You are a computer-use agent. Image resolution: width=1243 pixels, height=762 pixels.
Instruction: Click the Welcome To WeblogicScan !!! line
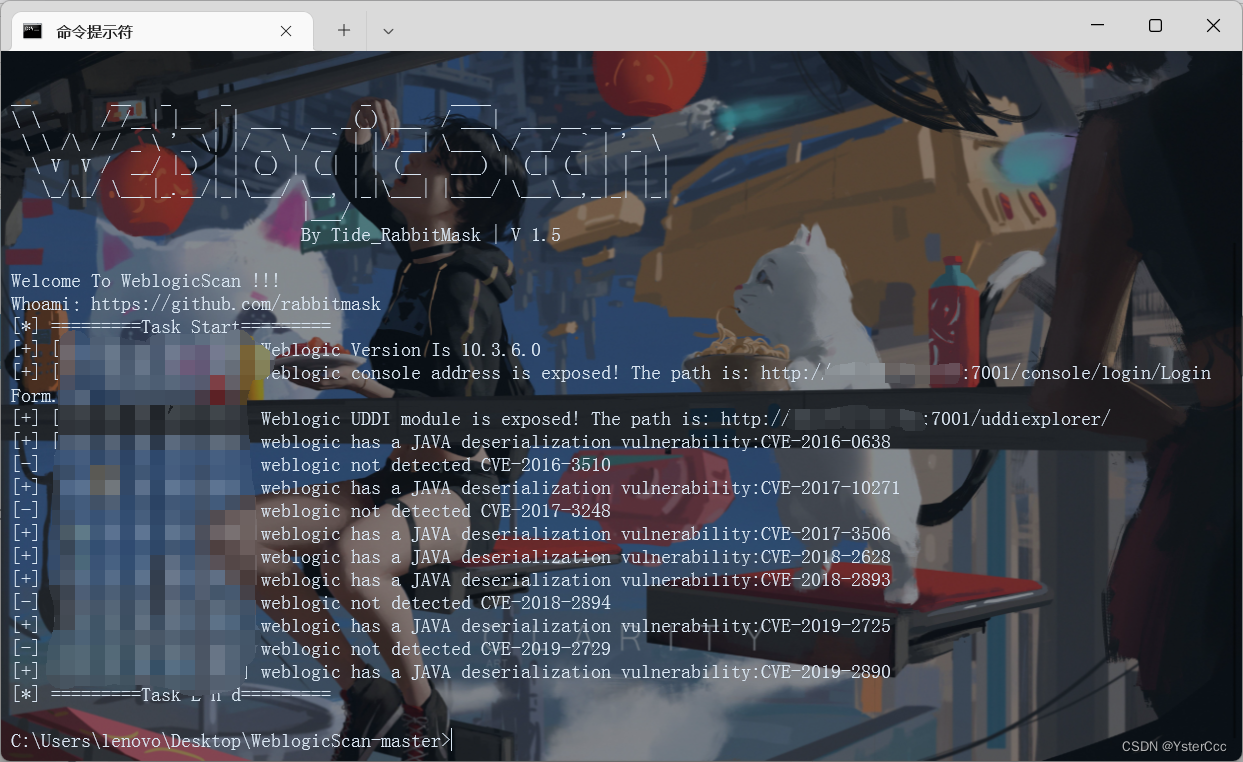click(146, 281)
